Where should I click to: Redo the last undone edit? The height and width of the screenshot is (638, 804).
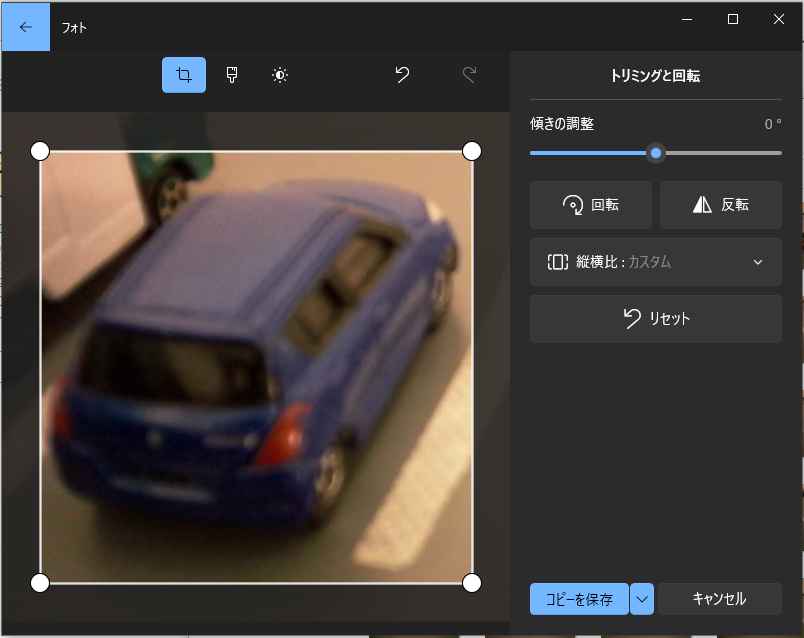469,75
